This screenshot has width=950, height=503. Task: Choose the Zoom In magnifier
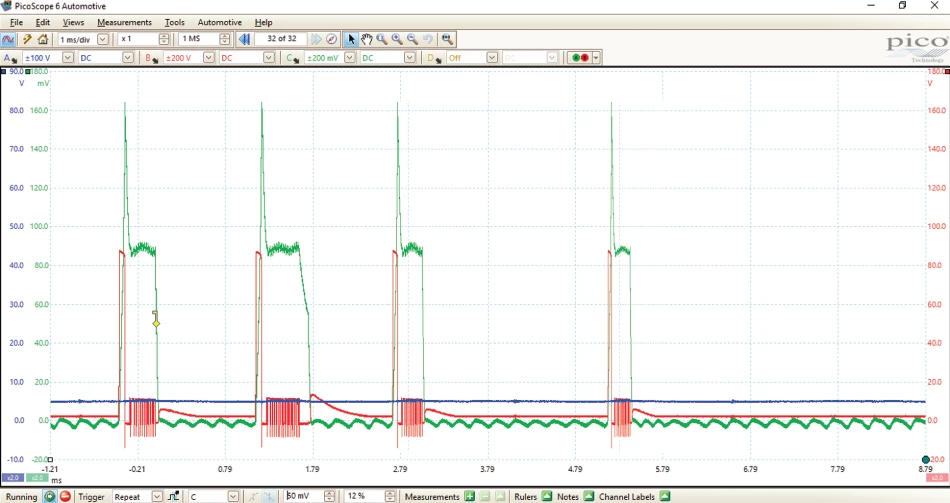pos(397,39)
